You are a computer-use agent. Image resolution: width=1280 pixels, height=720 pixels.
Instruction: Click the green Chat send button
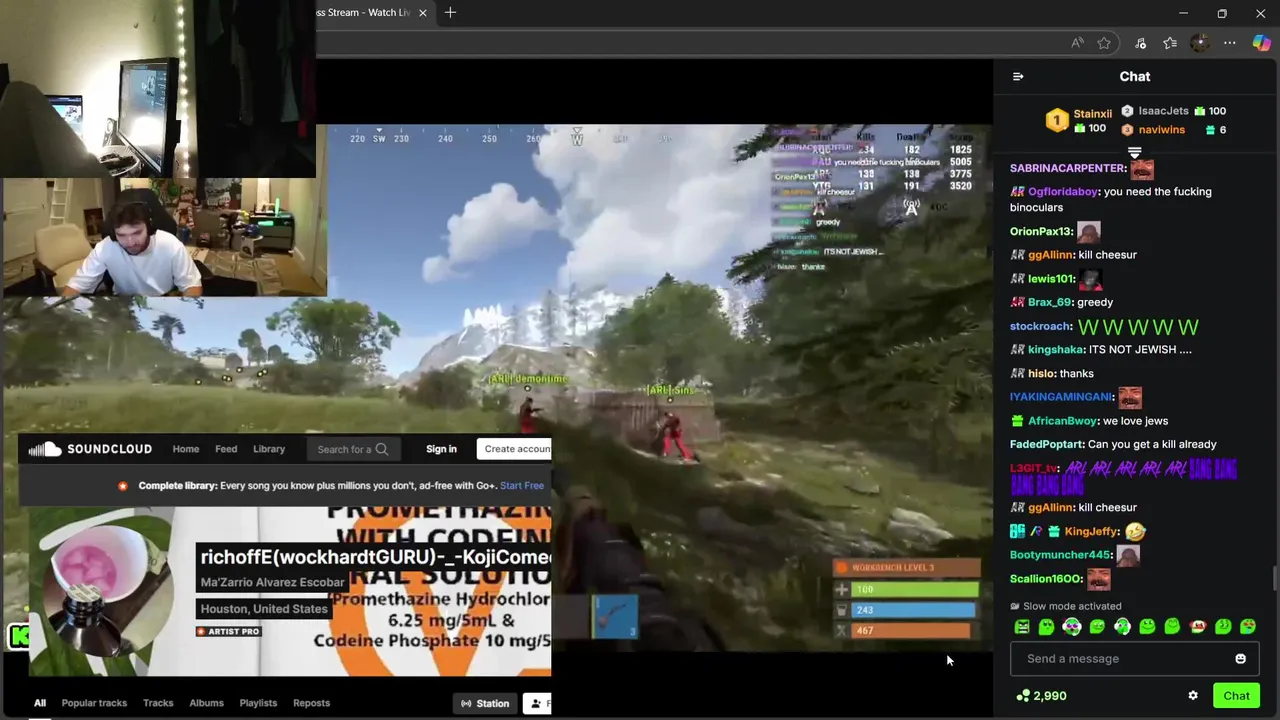pos(1236,696)
